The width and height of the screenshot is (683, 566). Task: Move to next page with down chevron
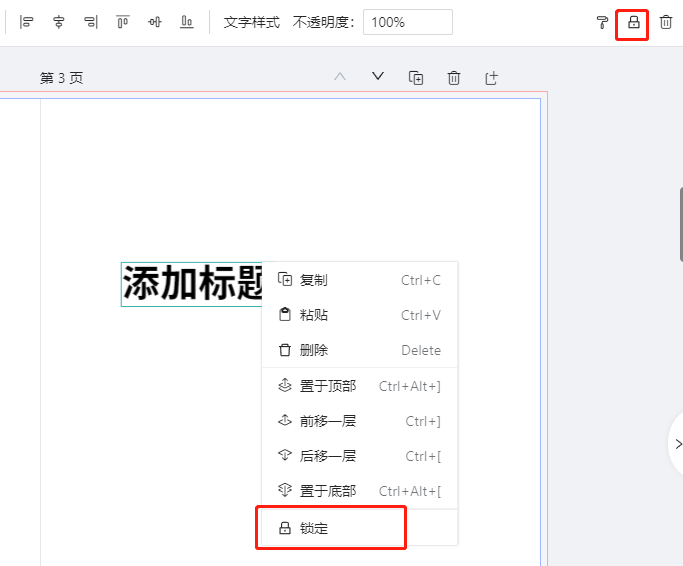(x=378, y=77)
